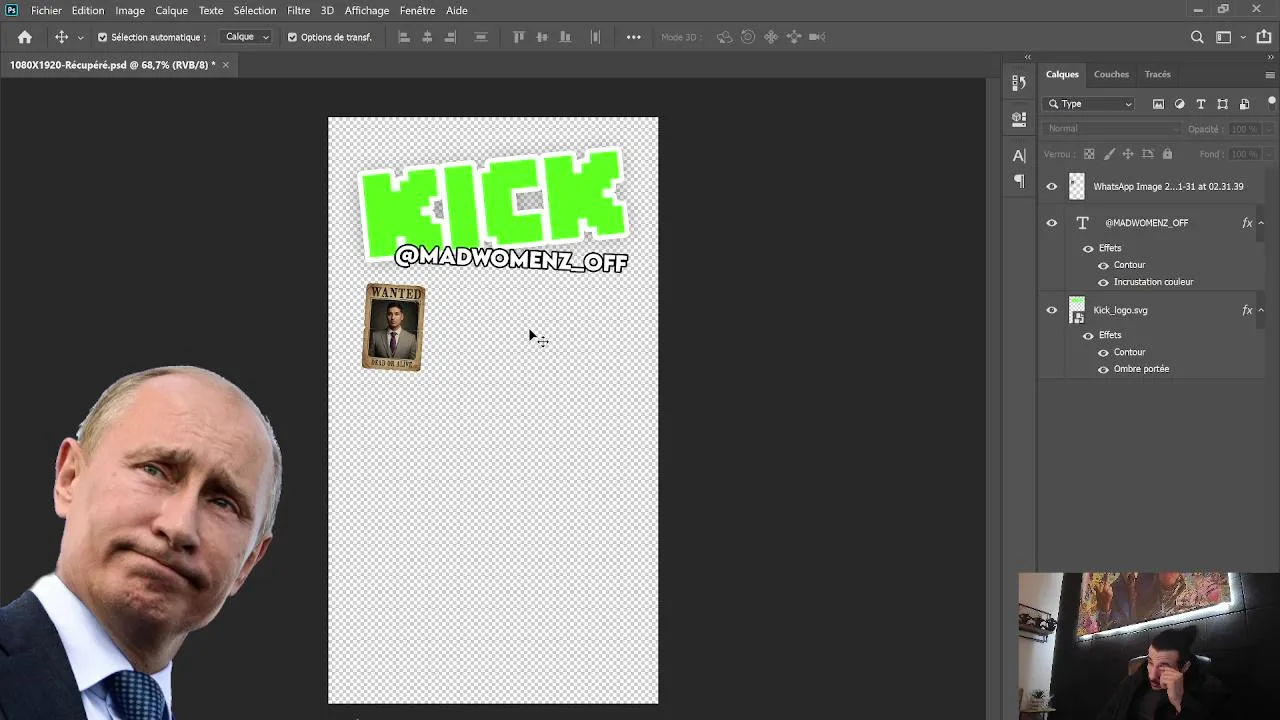This screenshot has width=1280, height=720.
Task: Click the 3D roll mode icon
Action: coord(748,37)
